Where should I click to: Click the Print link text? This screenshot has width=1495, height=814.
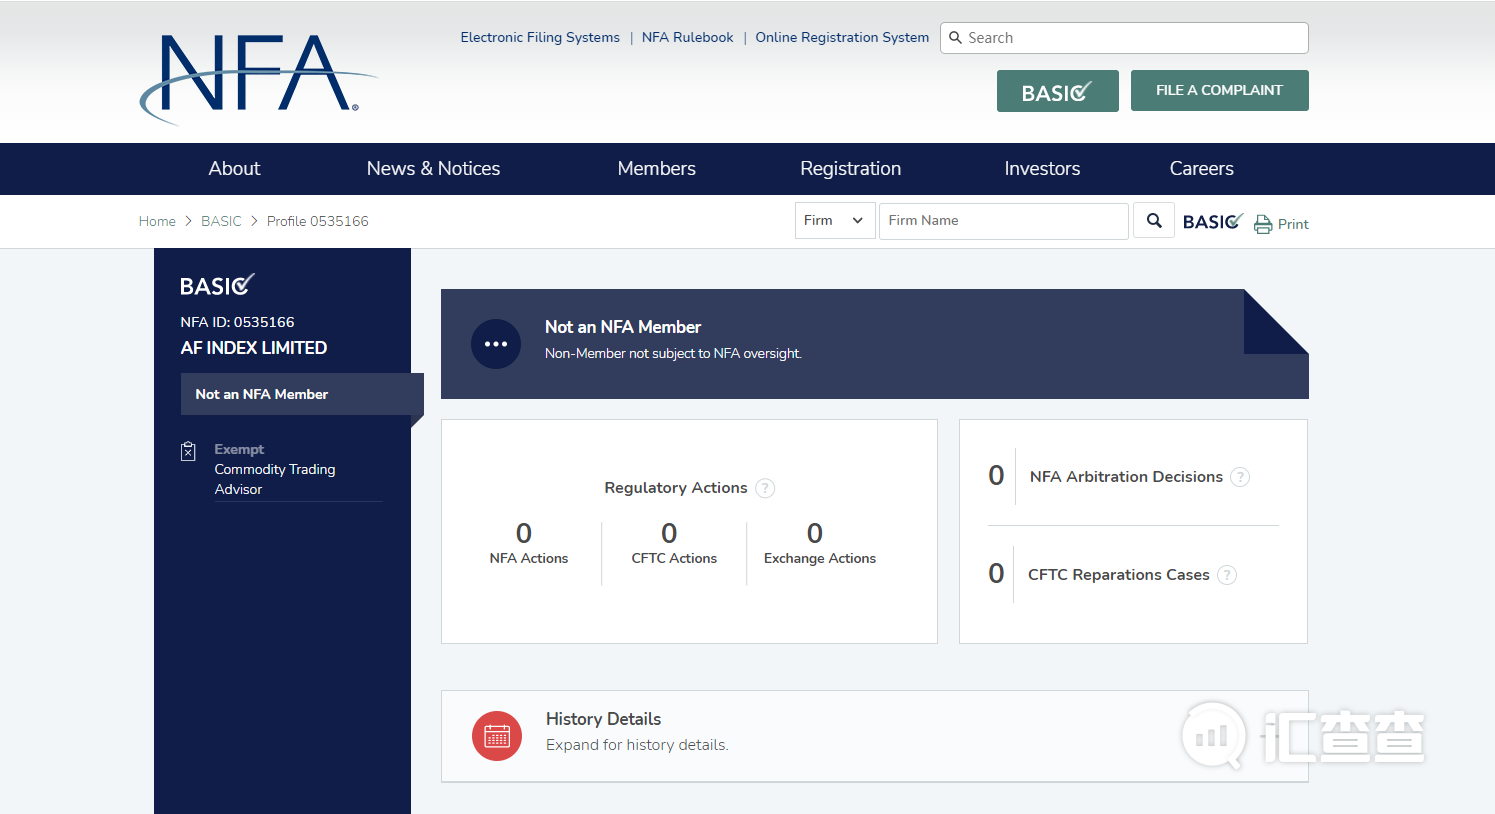1293,224
